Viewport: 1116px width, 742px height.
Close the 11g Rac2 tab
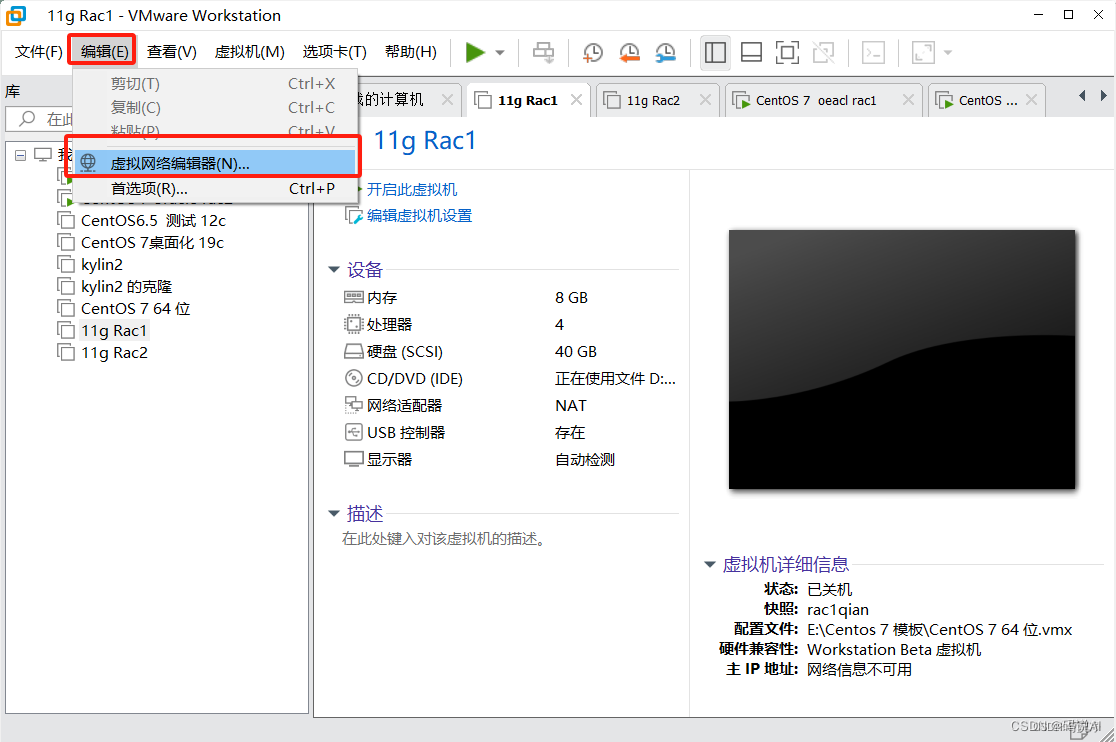pos(705,100)
